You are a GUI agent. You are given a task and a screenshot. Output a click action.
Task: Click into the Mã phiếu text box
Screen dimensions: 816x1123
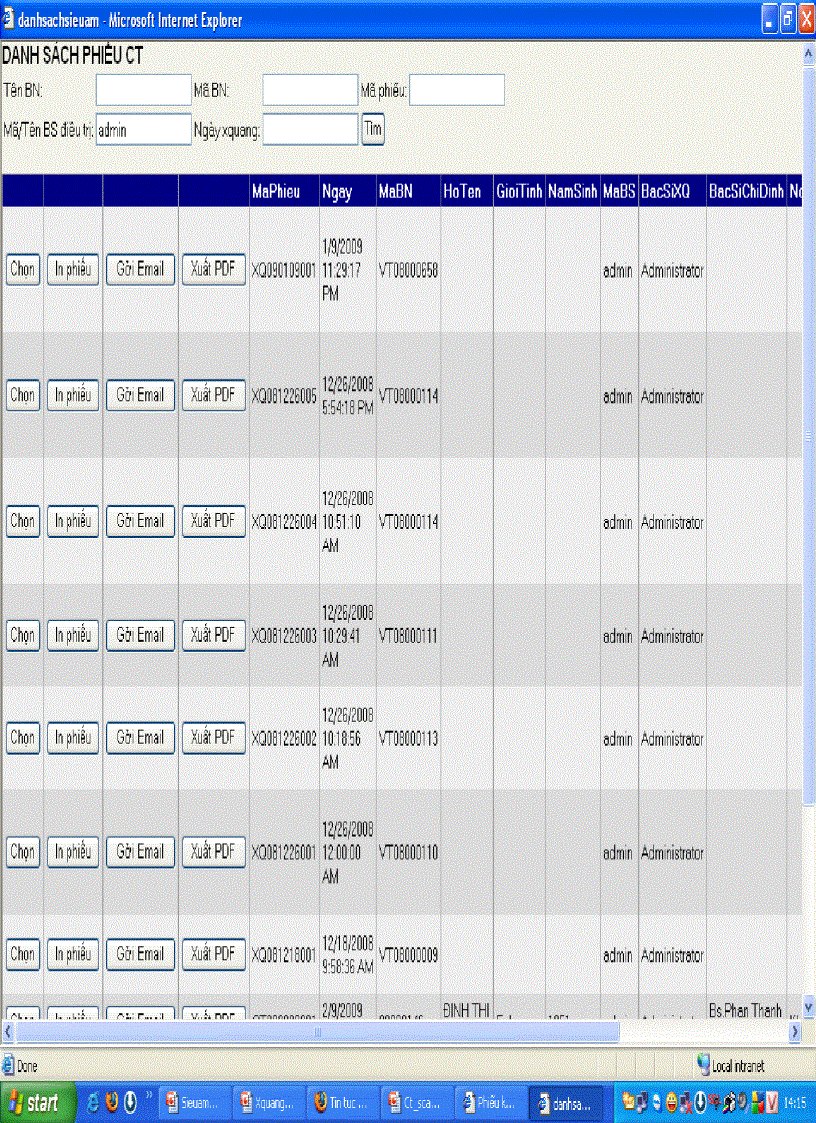coord(457,90)
